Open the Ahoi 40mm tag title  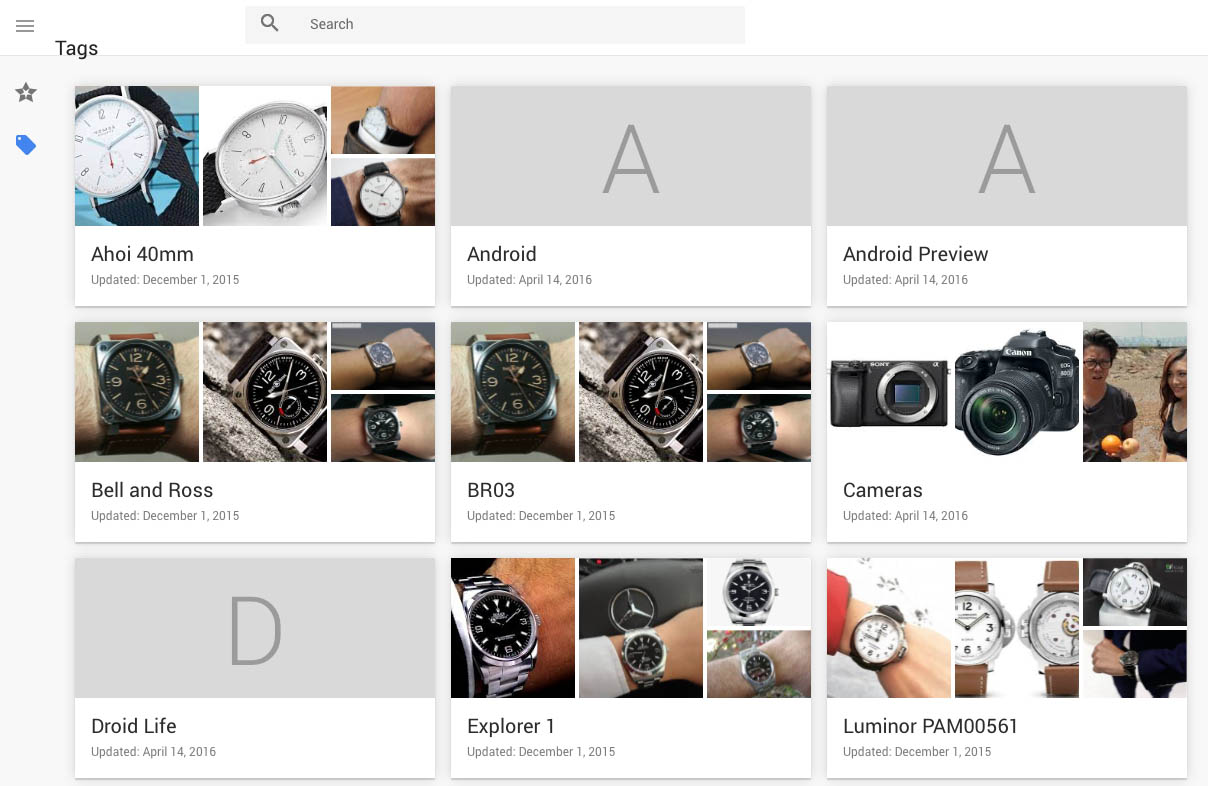[142, 254]
